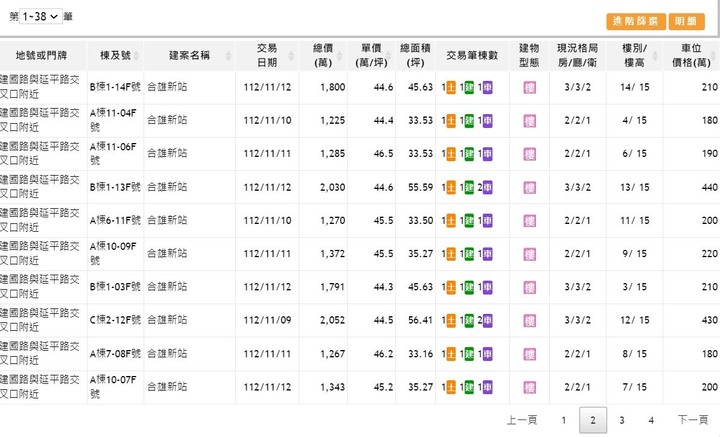The image size is (720, 437).
Task: Go to page 3 in pagination
Action: (x=622, y=420)
